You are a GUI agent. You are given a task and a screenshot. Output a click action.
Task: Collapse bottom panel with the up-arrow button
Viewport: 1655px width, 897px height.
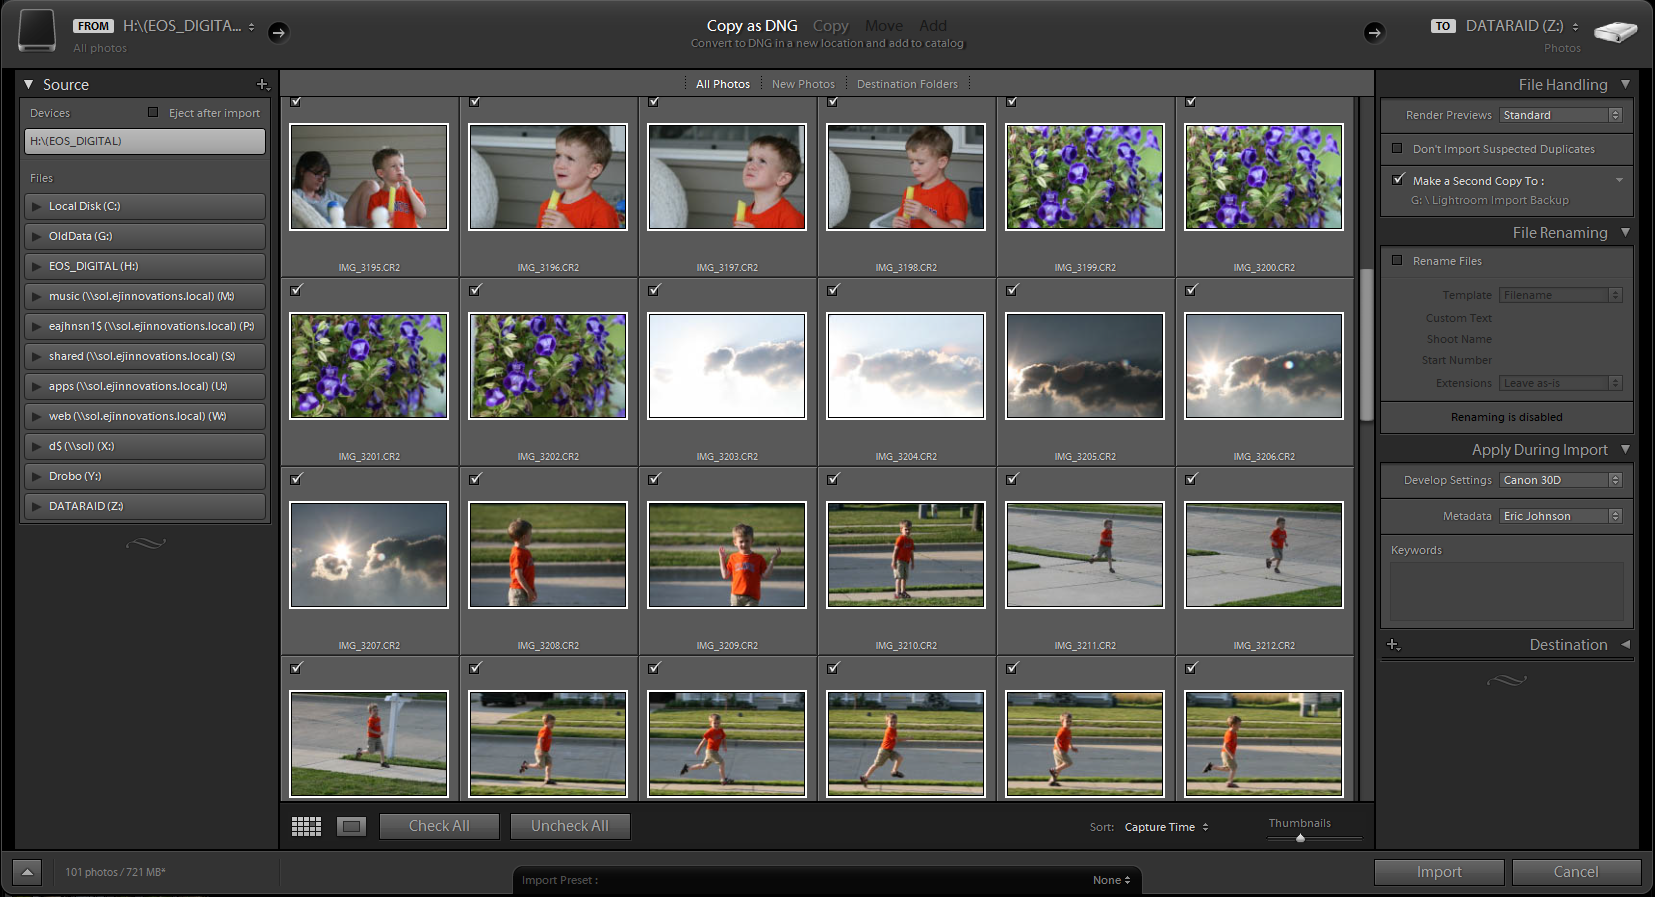(x=27, y=872)
